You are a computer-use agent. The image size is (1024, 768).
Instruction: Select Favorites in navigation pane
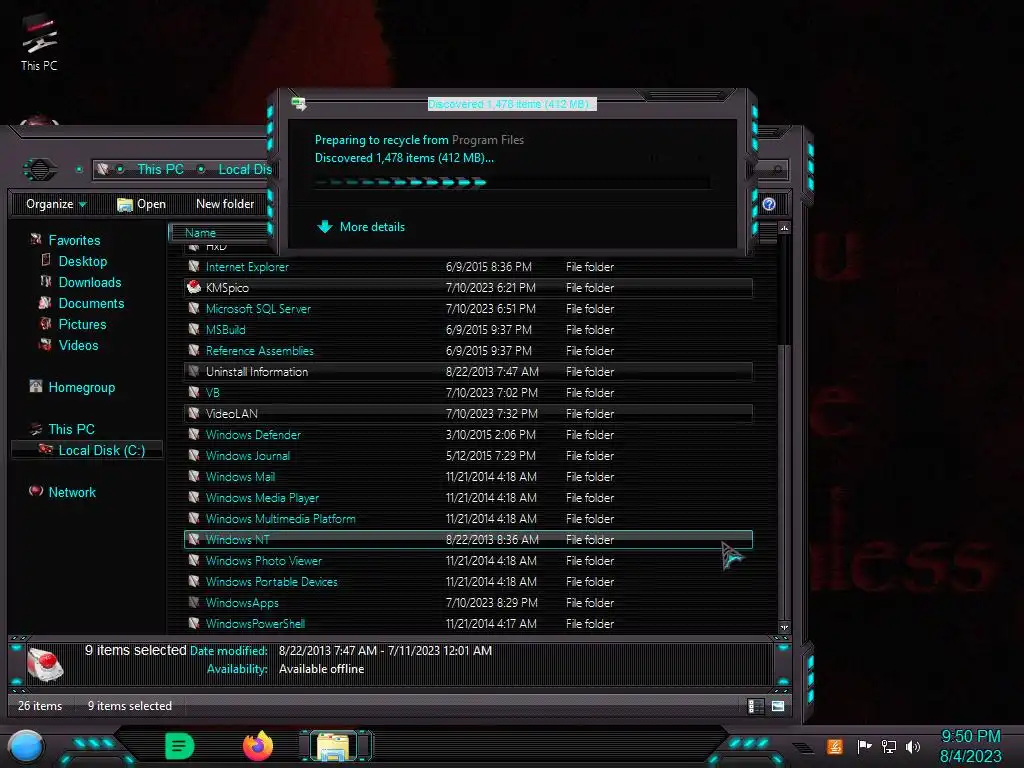click(74, 240)
